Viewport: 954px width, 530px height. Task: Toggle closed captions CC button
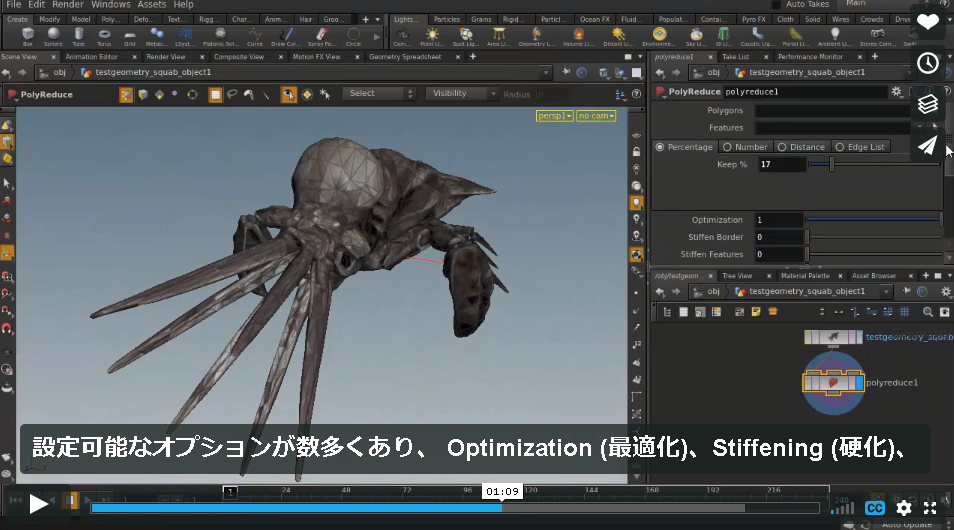point(875,507)
